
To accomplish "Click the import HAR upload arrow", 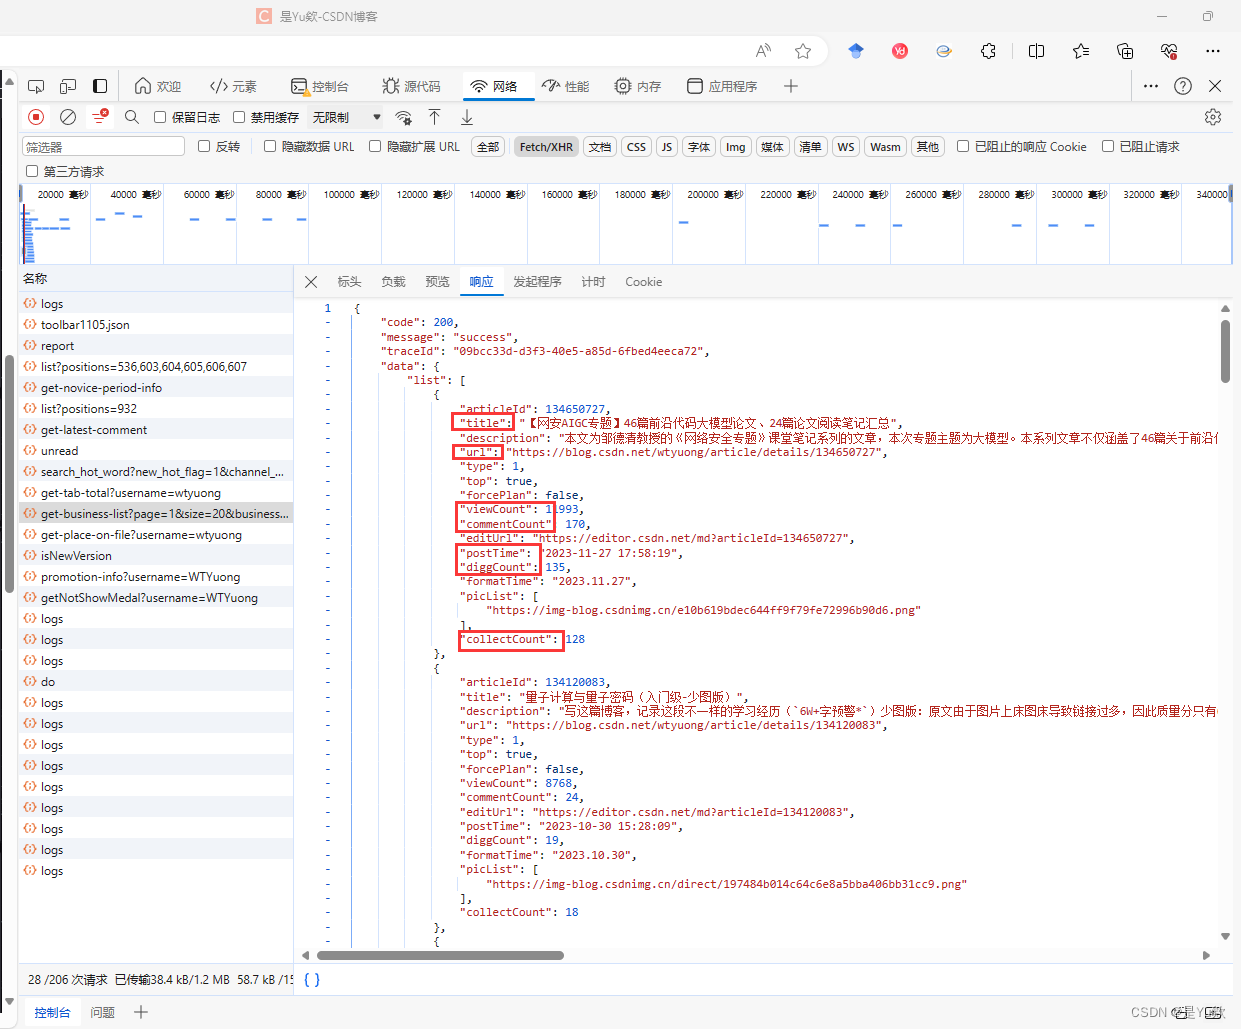I will [x=434, y=117].
